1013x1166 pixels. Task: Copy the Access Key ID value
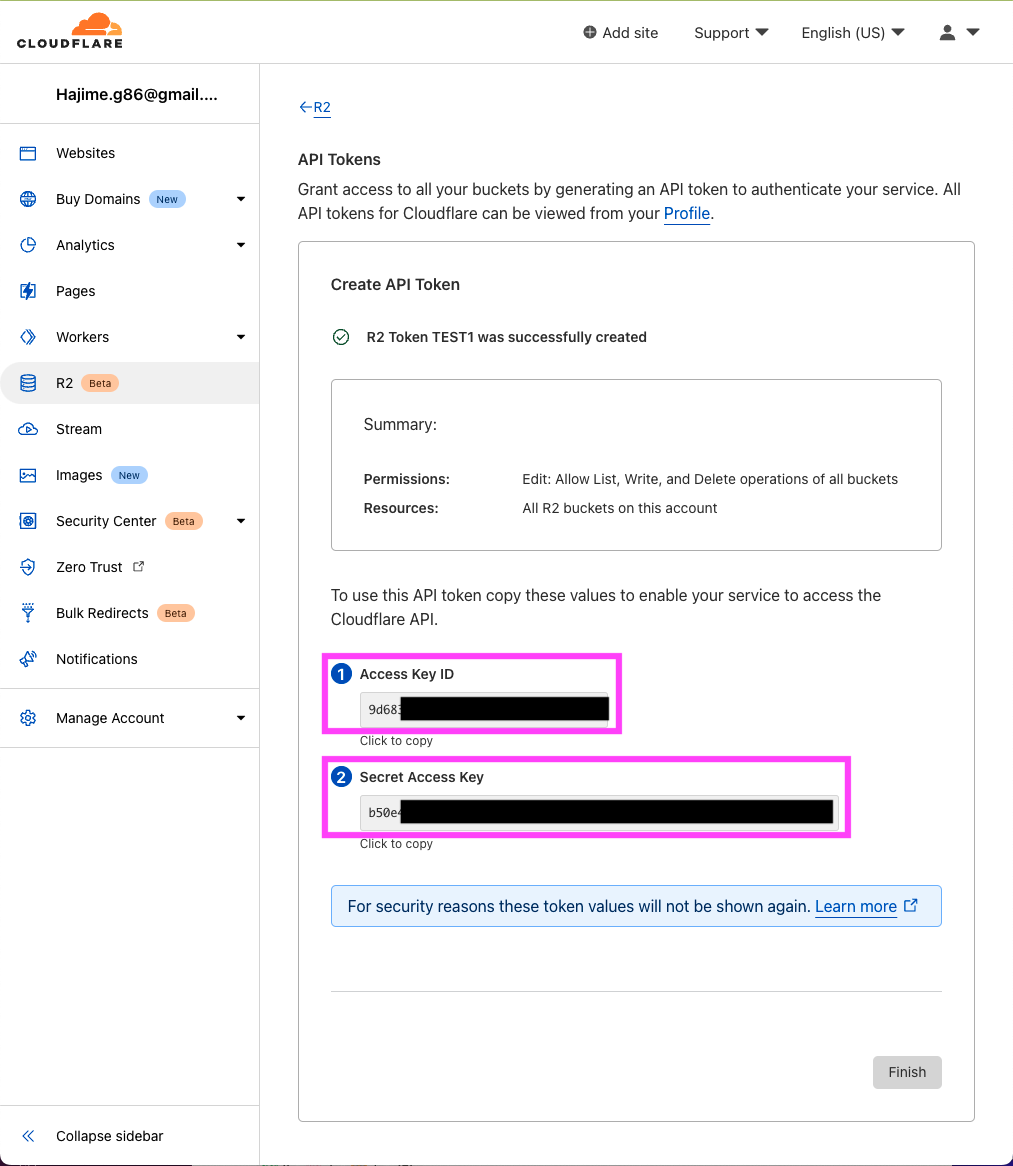click(485, 708)
